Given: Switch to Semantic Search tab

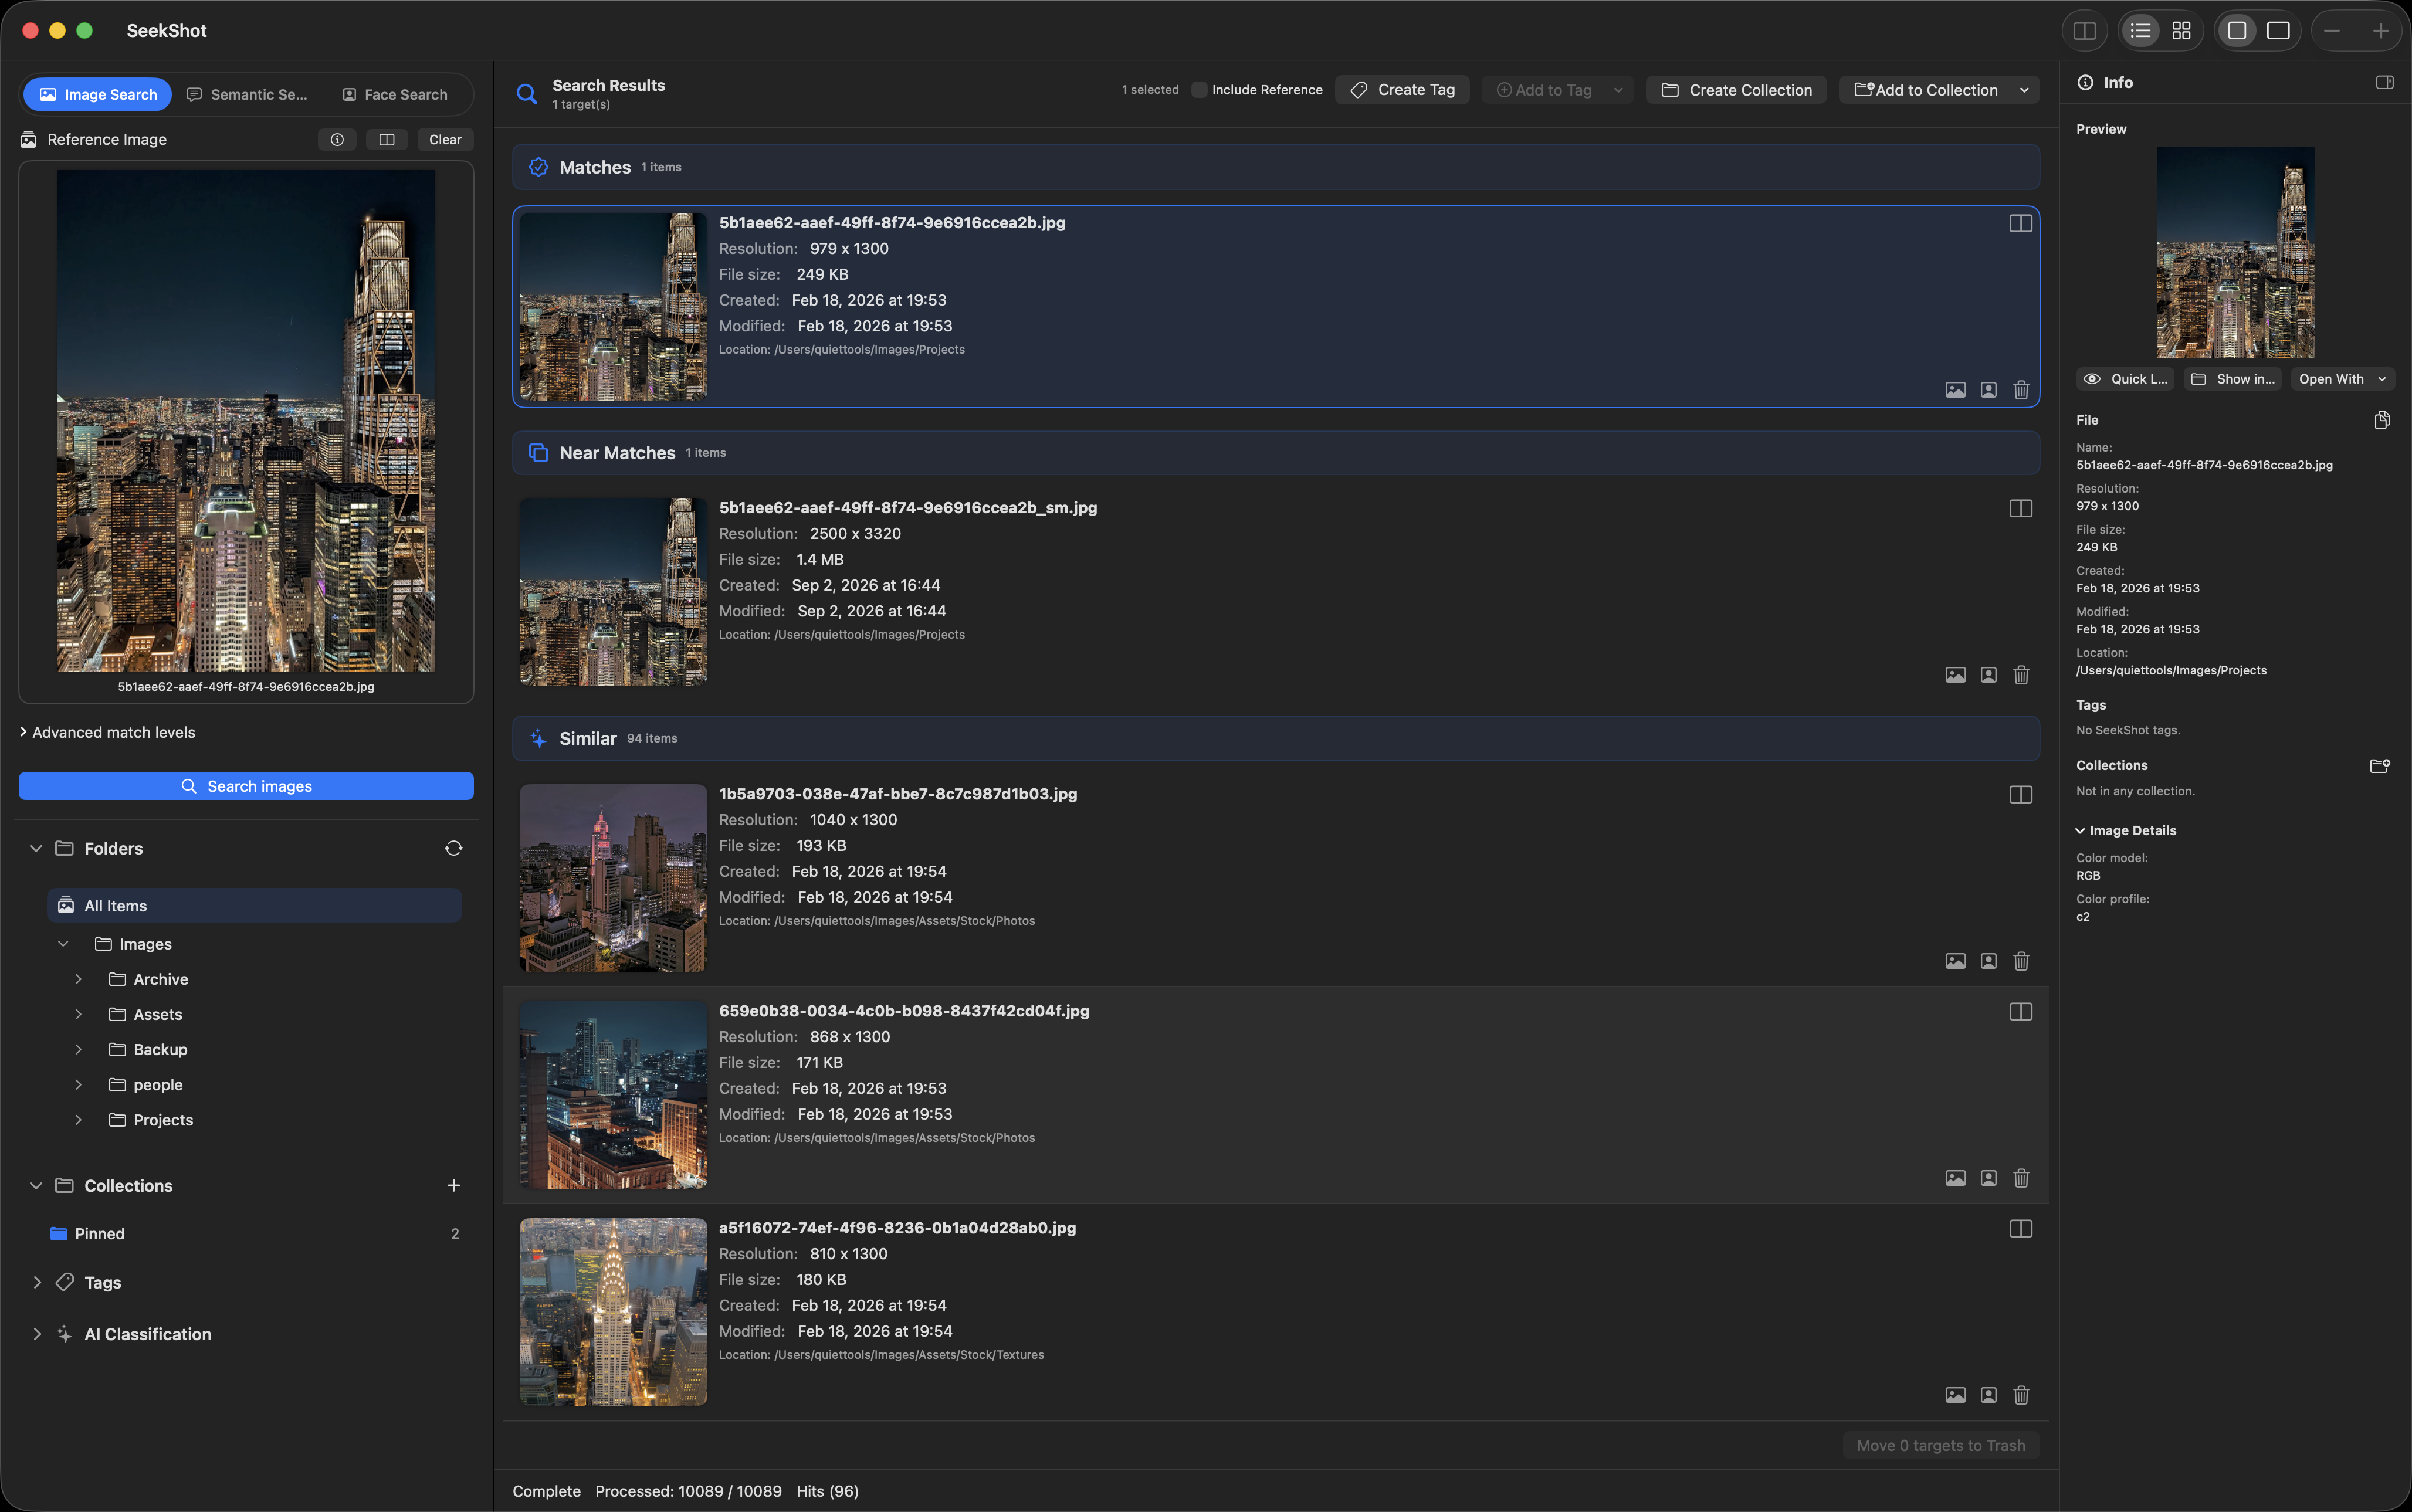Looking at the screenshot, I should point(247,94).
